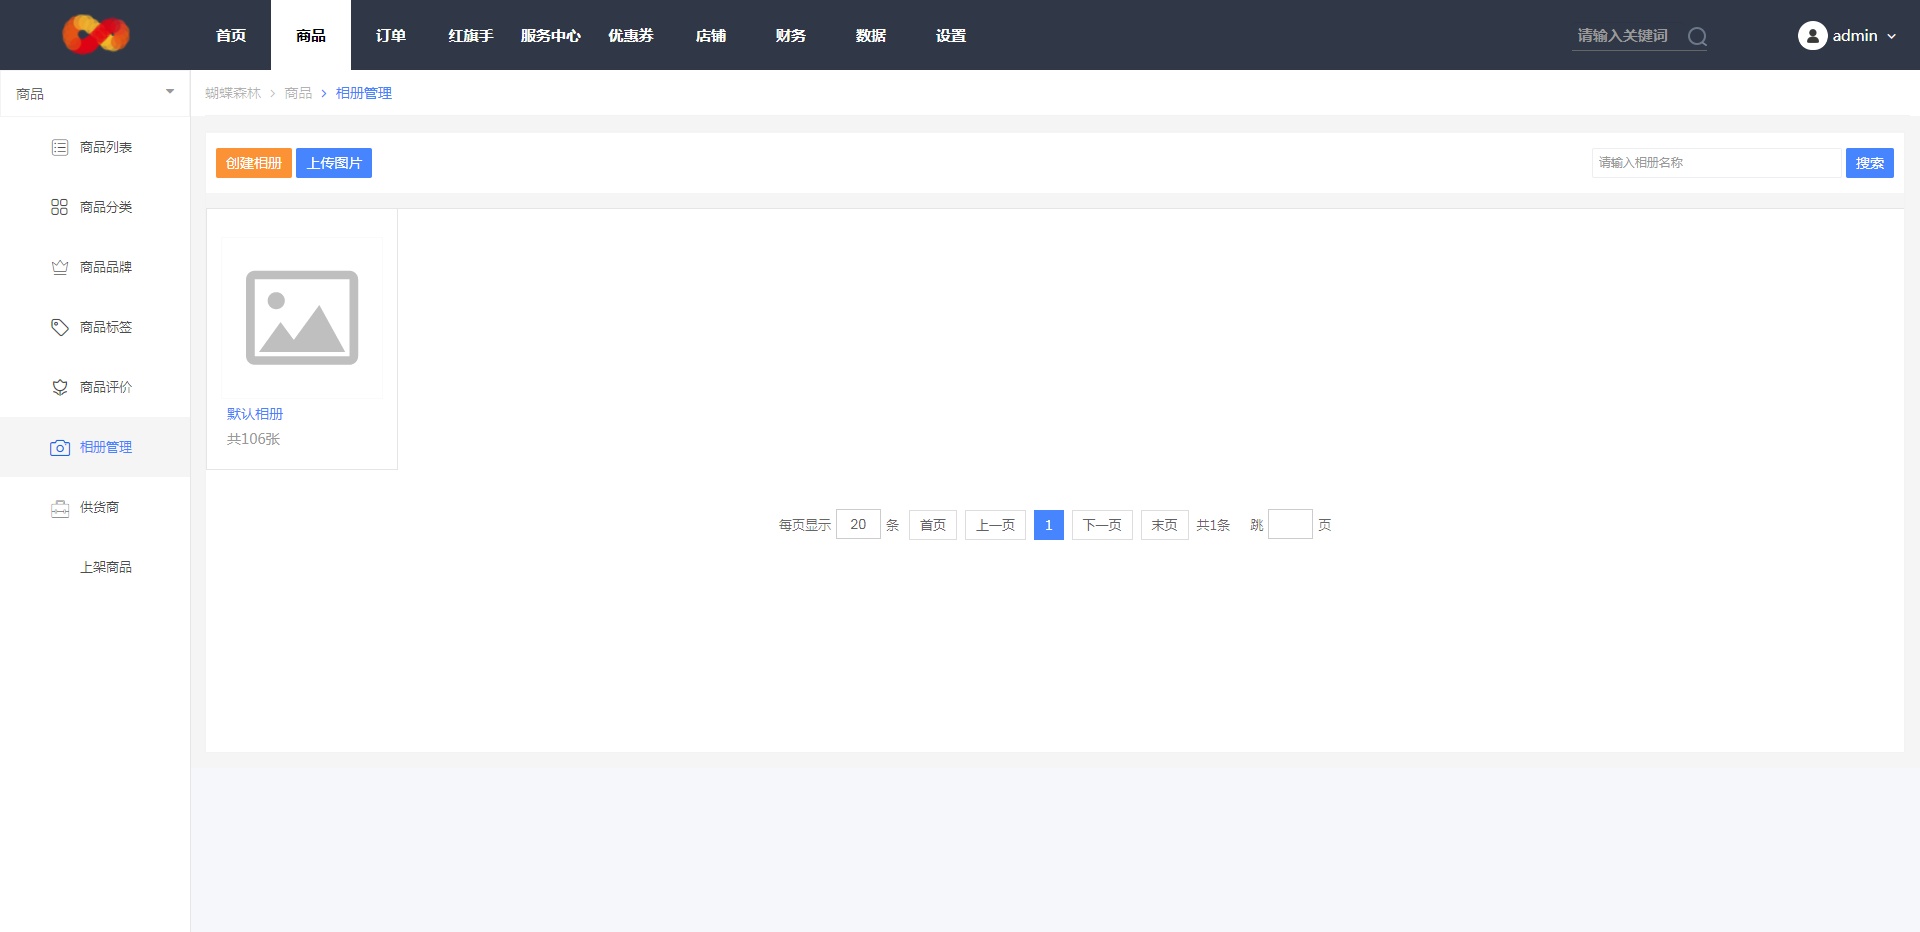Click the 相册管理 camera icon
Viewport: 1920px width, 932px height.
coord(60,447)
